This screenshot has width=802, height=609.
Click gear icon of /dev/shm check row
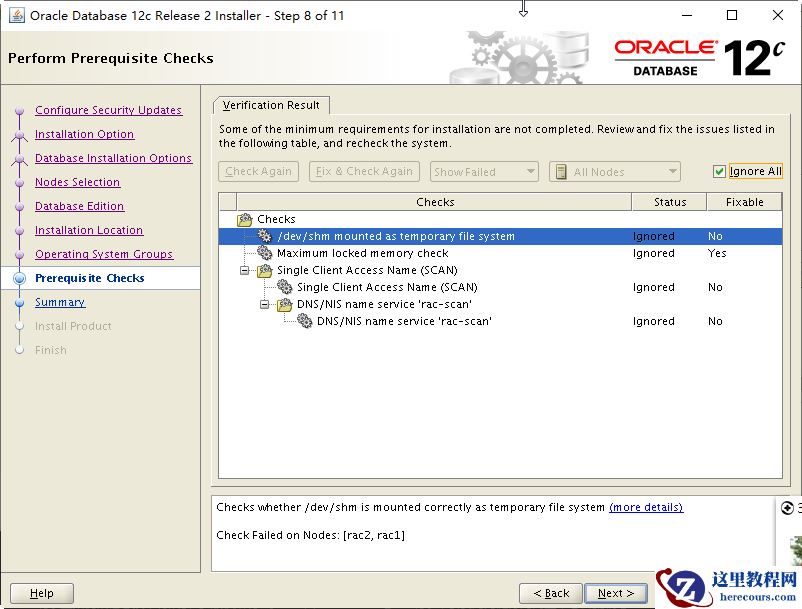tap(264, 236)
